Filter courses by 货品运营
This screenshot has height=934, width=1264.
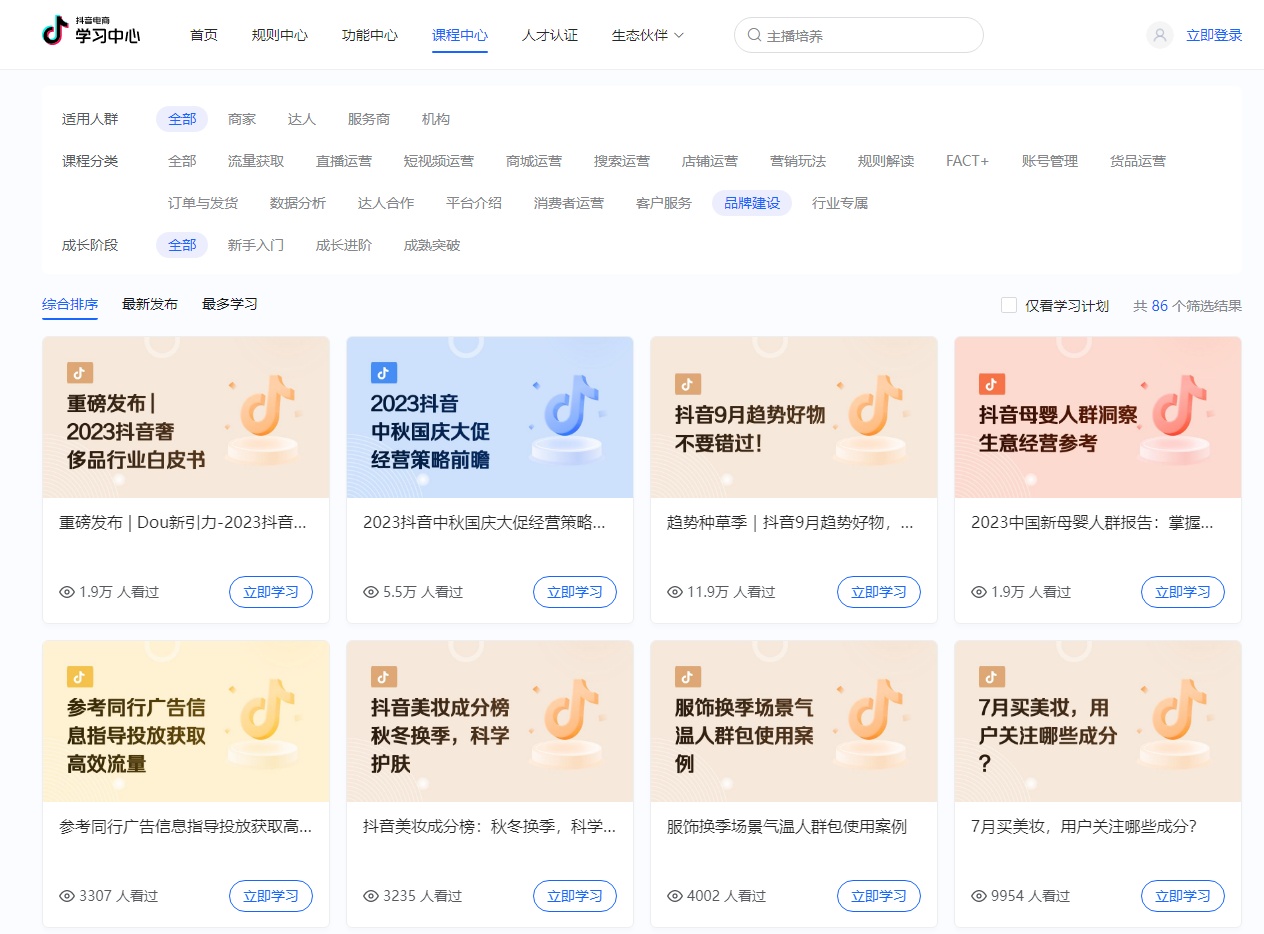pyautogui.click(x=1138, y=161)
